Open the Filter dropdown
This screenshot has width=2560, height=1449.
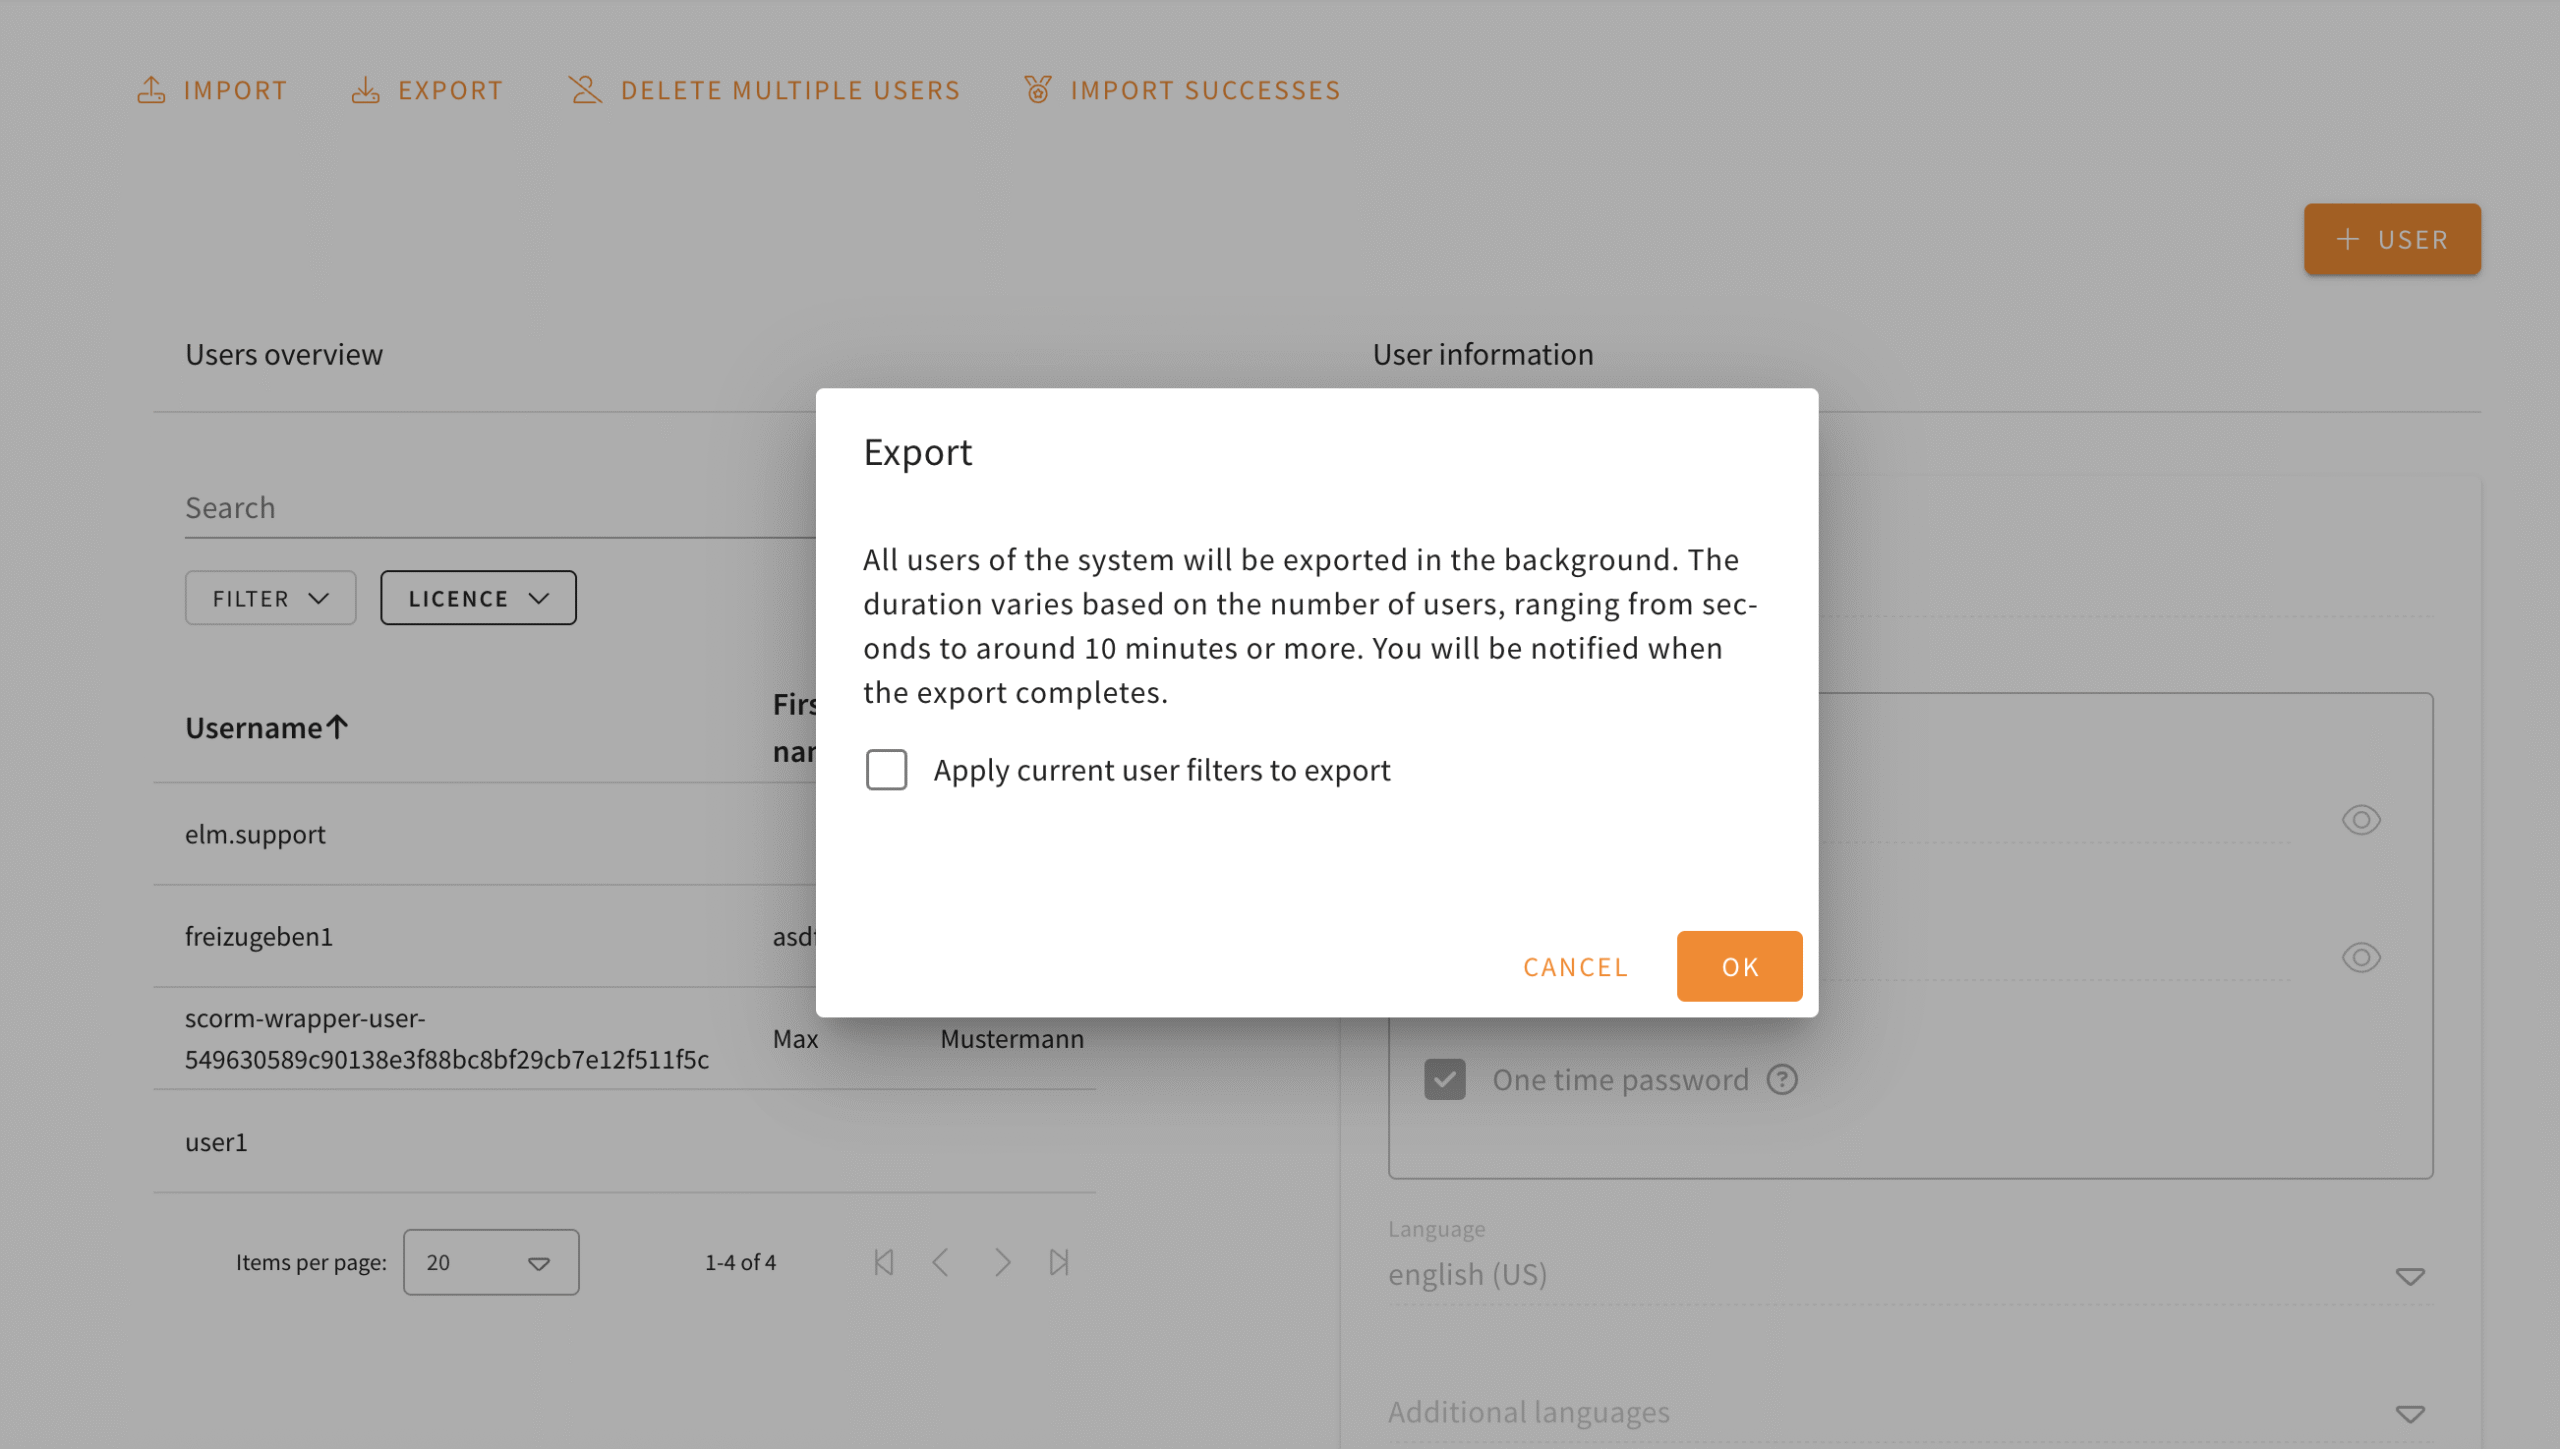coord(270,597)
